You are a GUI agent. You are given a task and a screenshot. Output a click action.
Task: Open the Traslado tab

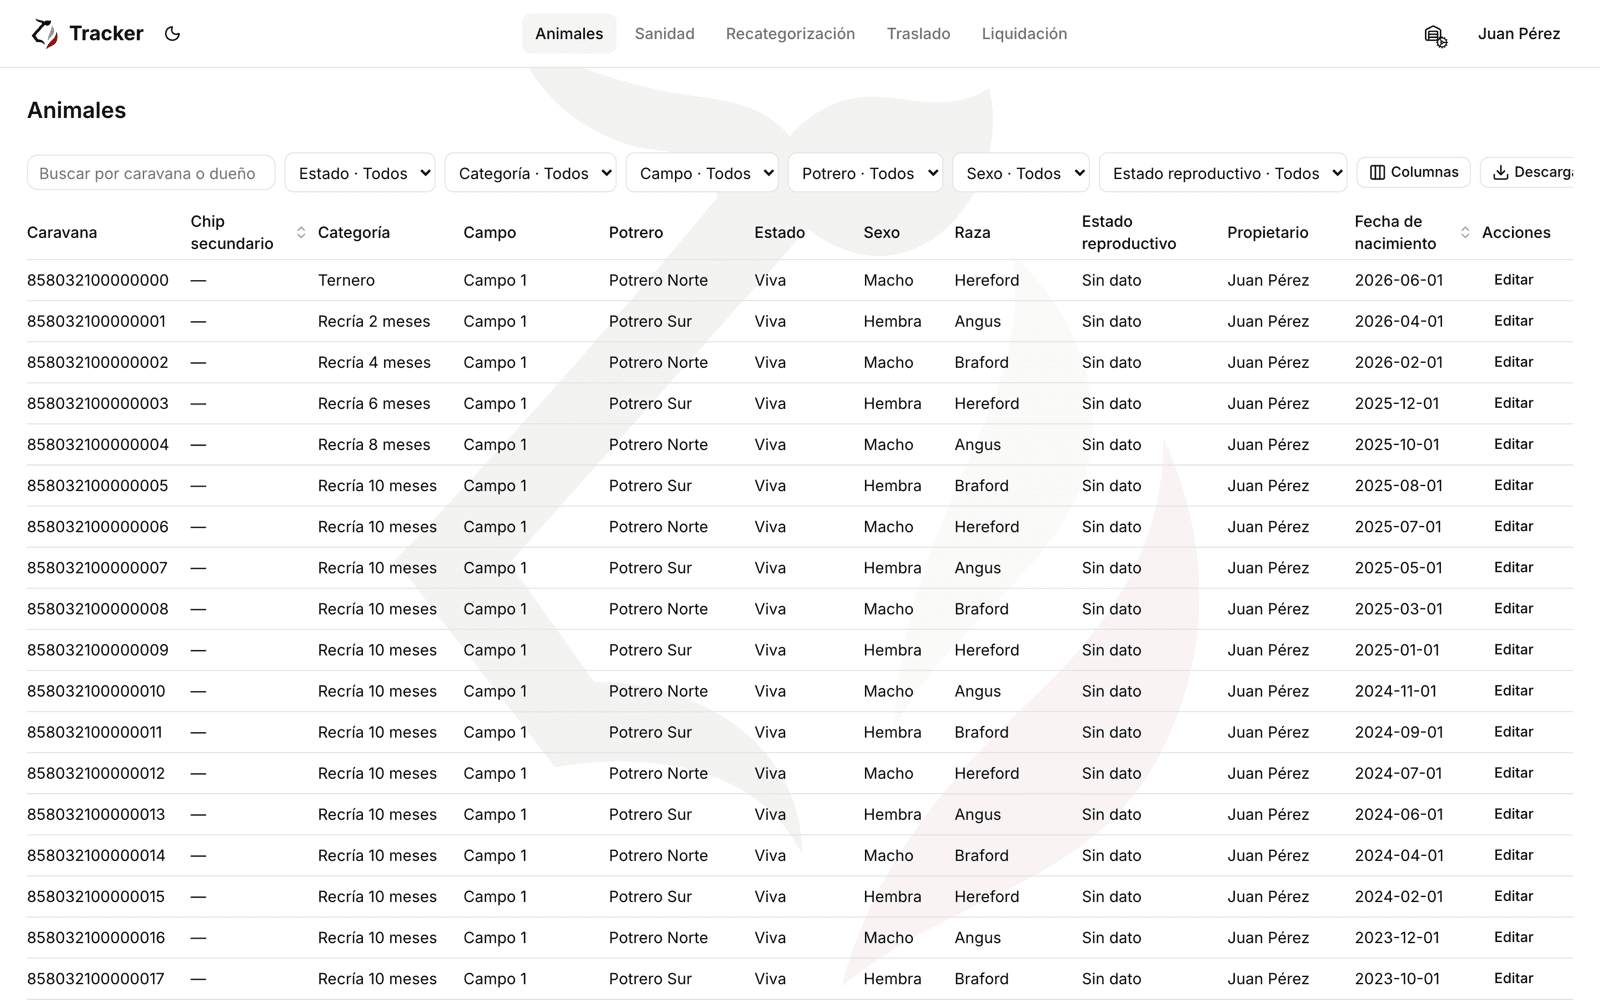coord(918,34)
